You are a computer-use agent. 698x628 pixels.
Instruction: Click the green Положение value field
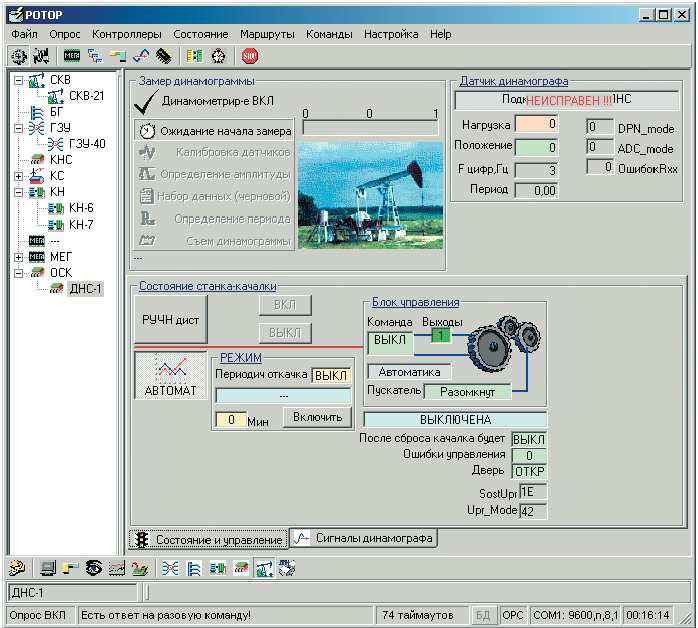click(536, 147)
